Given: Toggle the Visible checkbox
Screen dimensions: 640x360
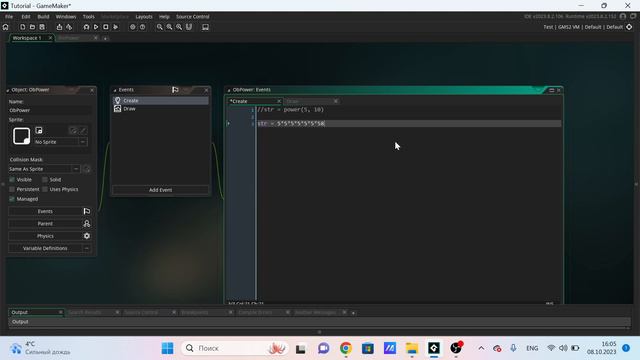Looking at the screenshot, I should [x=12, y=180].
